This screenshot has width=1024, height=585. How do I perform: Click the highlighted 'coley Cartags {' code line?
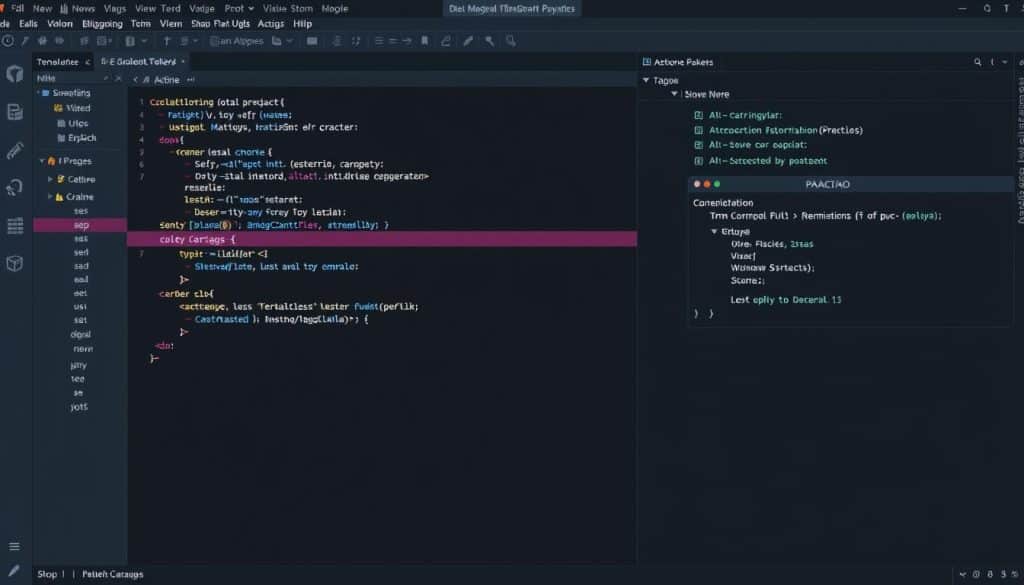tap(382, 239)
